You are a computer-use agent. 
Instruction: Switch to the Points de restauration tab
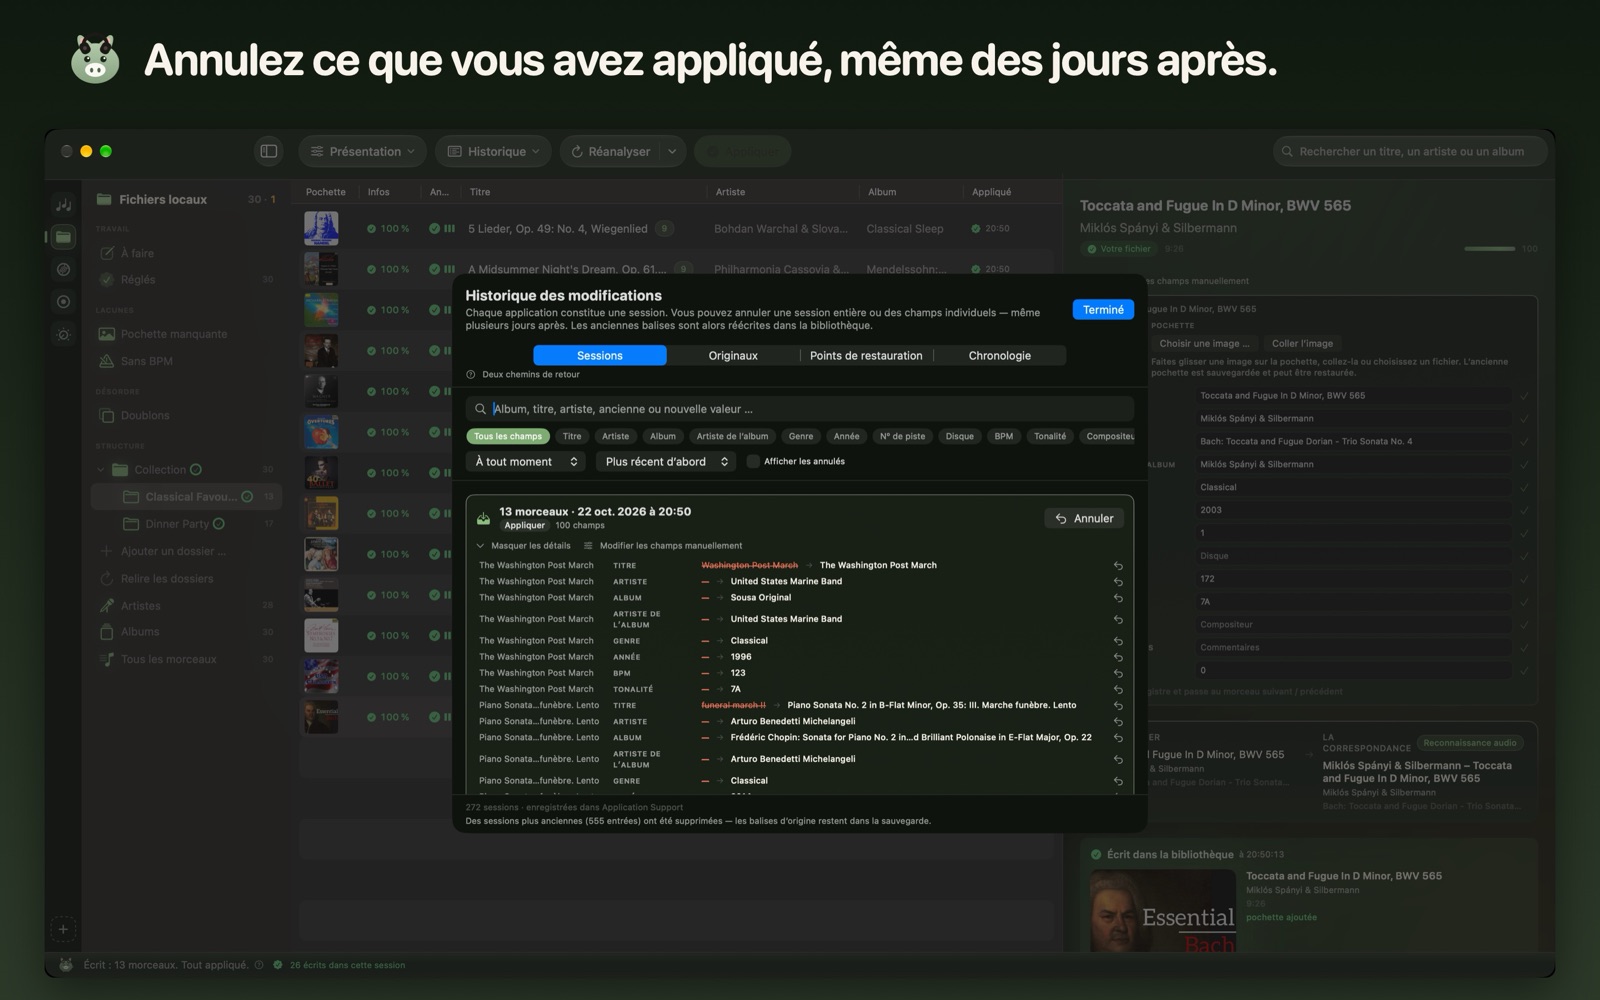(866, 356)
